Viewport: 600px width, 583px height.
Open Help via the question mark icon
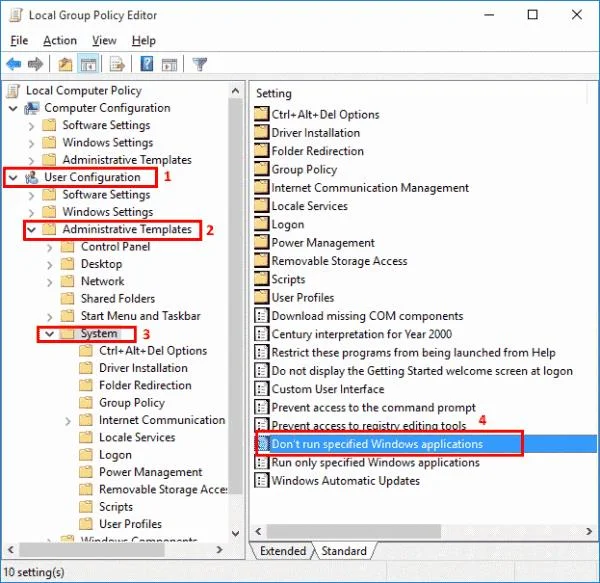tap(147, 64)
